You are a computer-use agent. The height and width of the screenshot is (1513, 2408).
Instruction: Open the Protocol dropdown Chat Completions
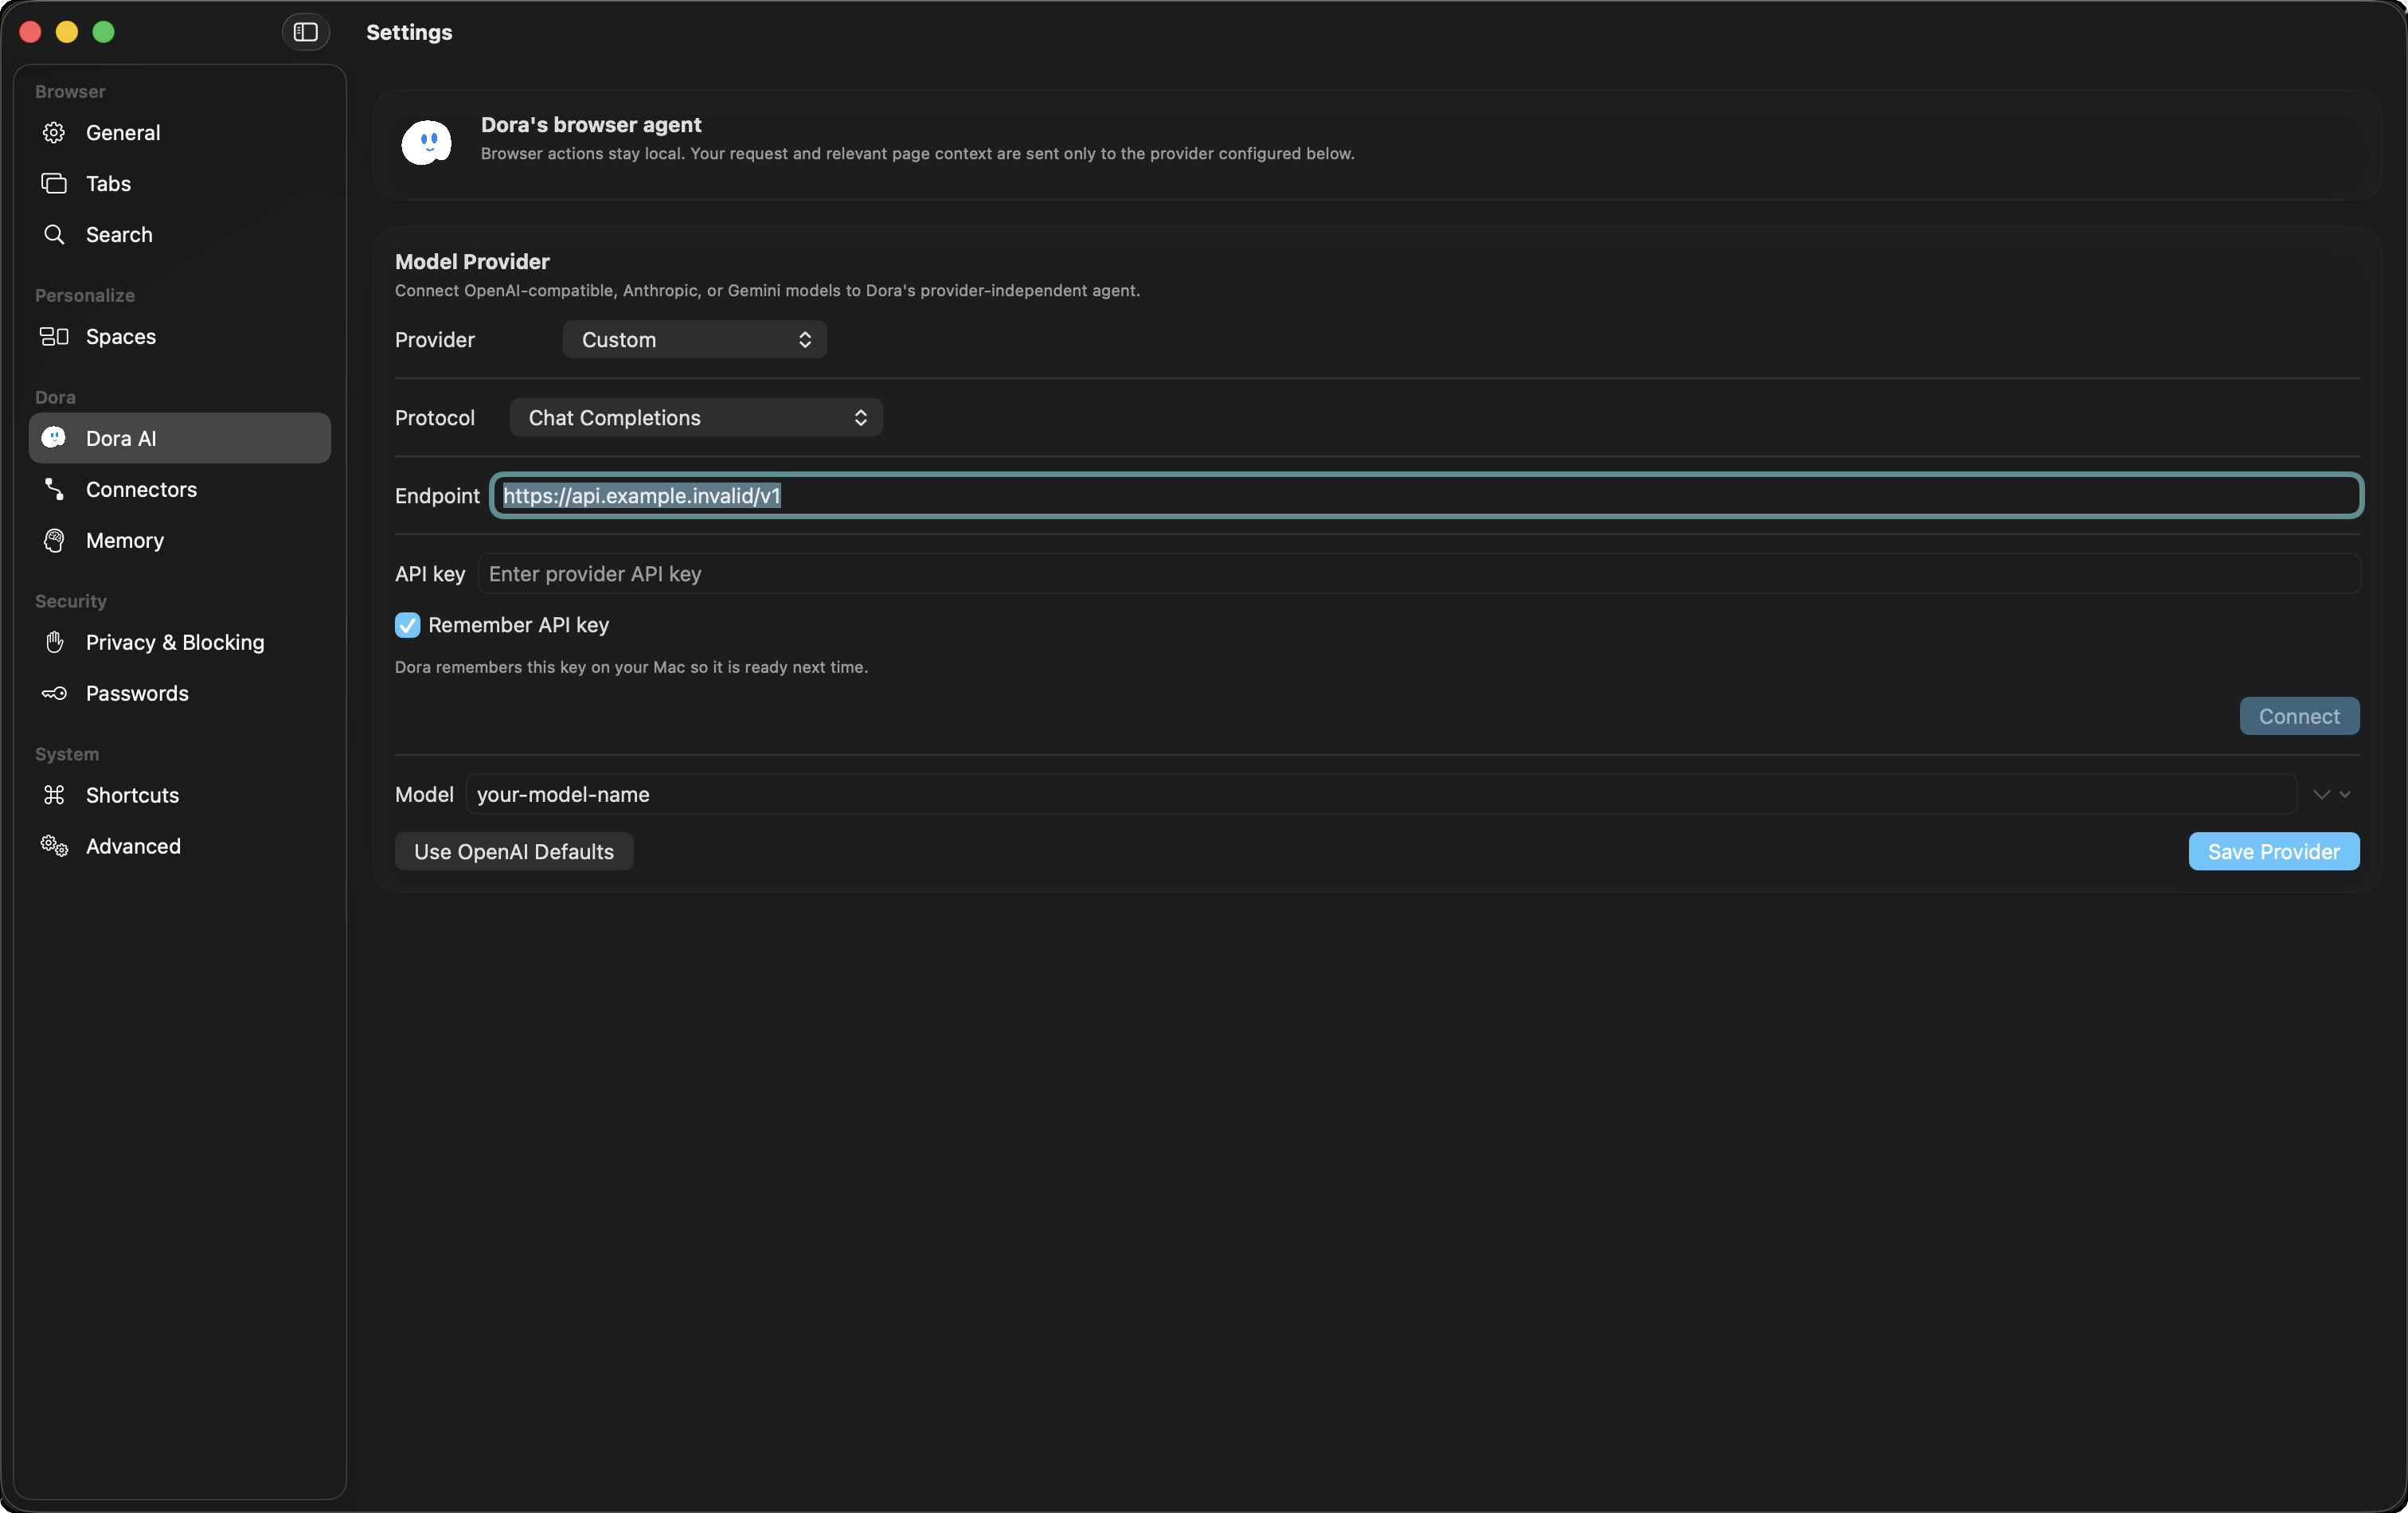point(696,418)
